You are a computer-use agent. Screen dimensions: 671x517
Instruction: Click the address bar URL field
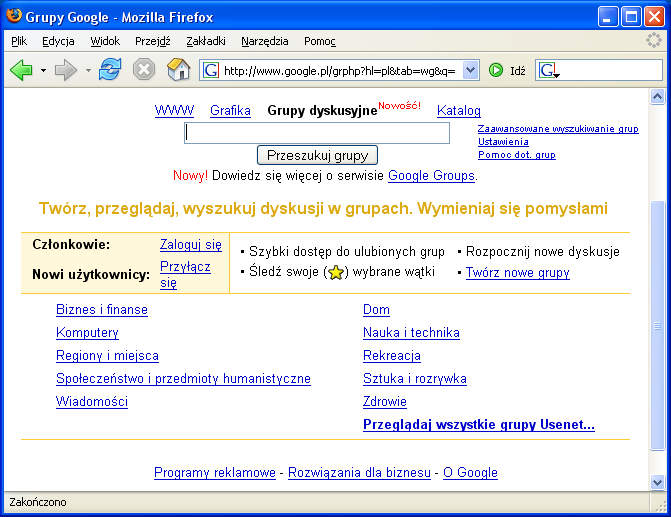coord(341,70)
